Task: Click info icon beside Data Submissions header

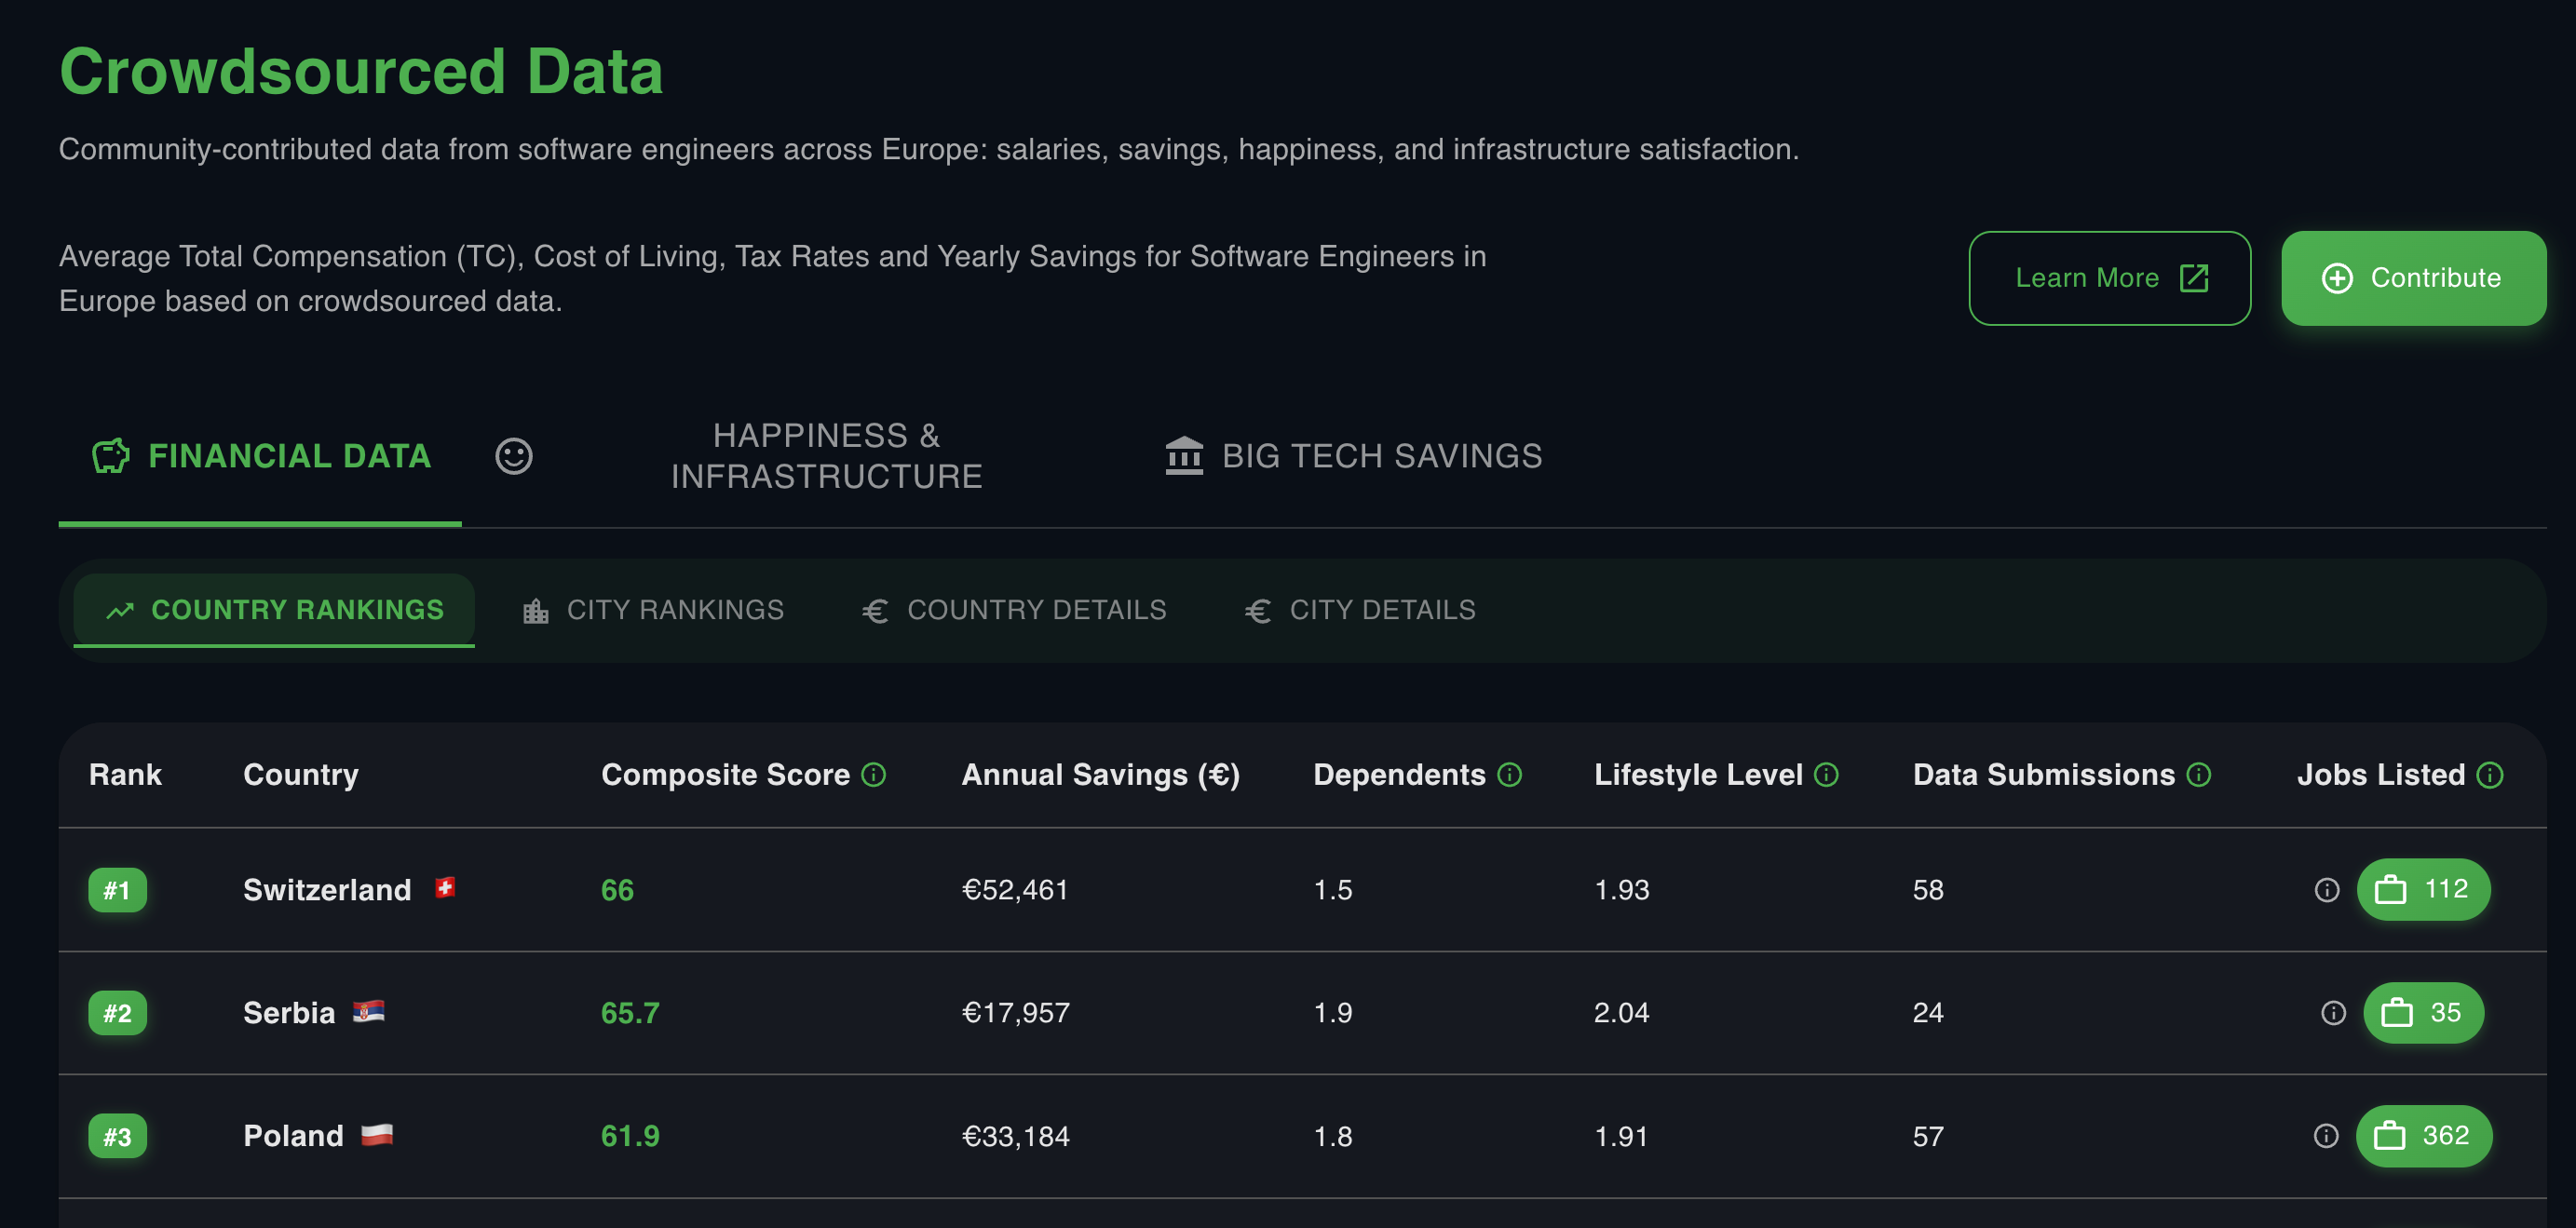Action: tap(2198, 775)
